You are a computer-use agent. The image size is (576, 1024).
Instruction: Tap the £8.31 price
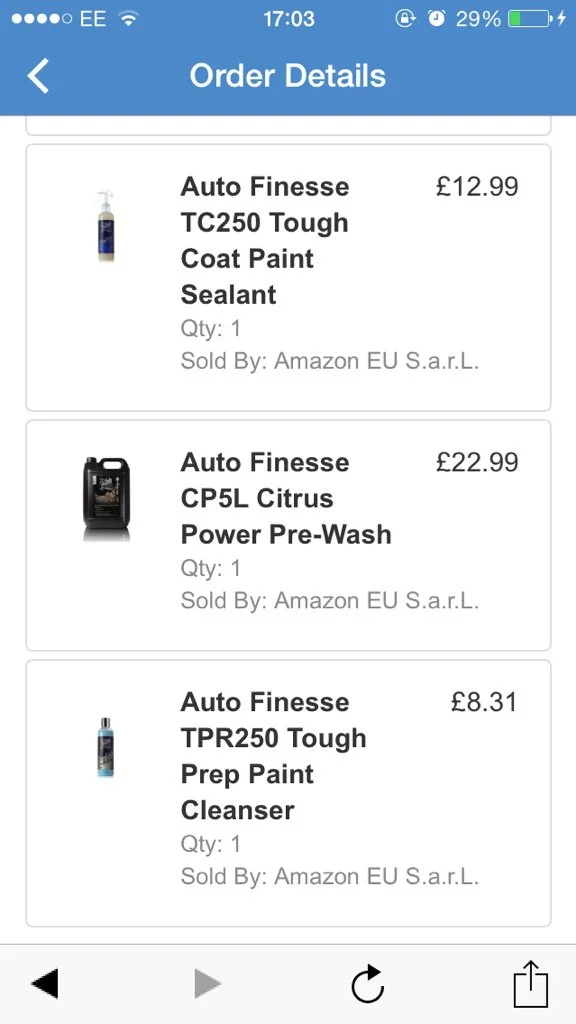pos(484,703)
